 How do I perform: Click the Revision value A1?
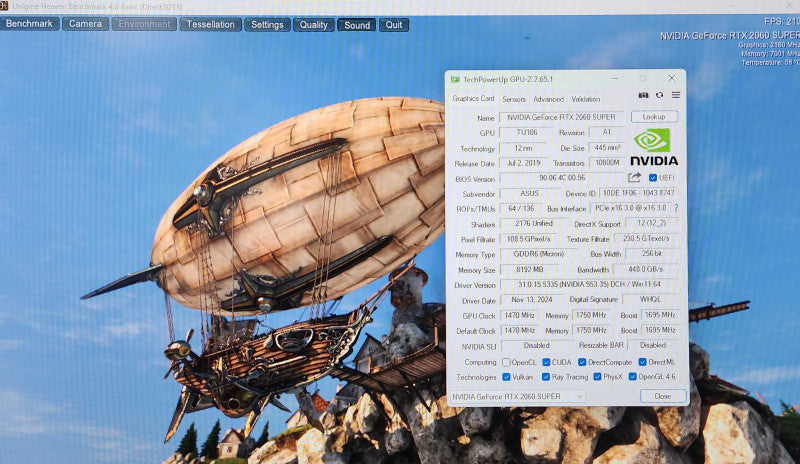607,132
